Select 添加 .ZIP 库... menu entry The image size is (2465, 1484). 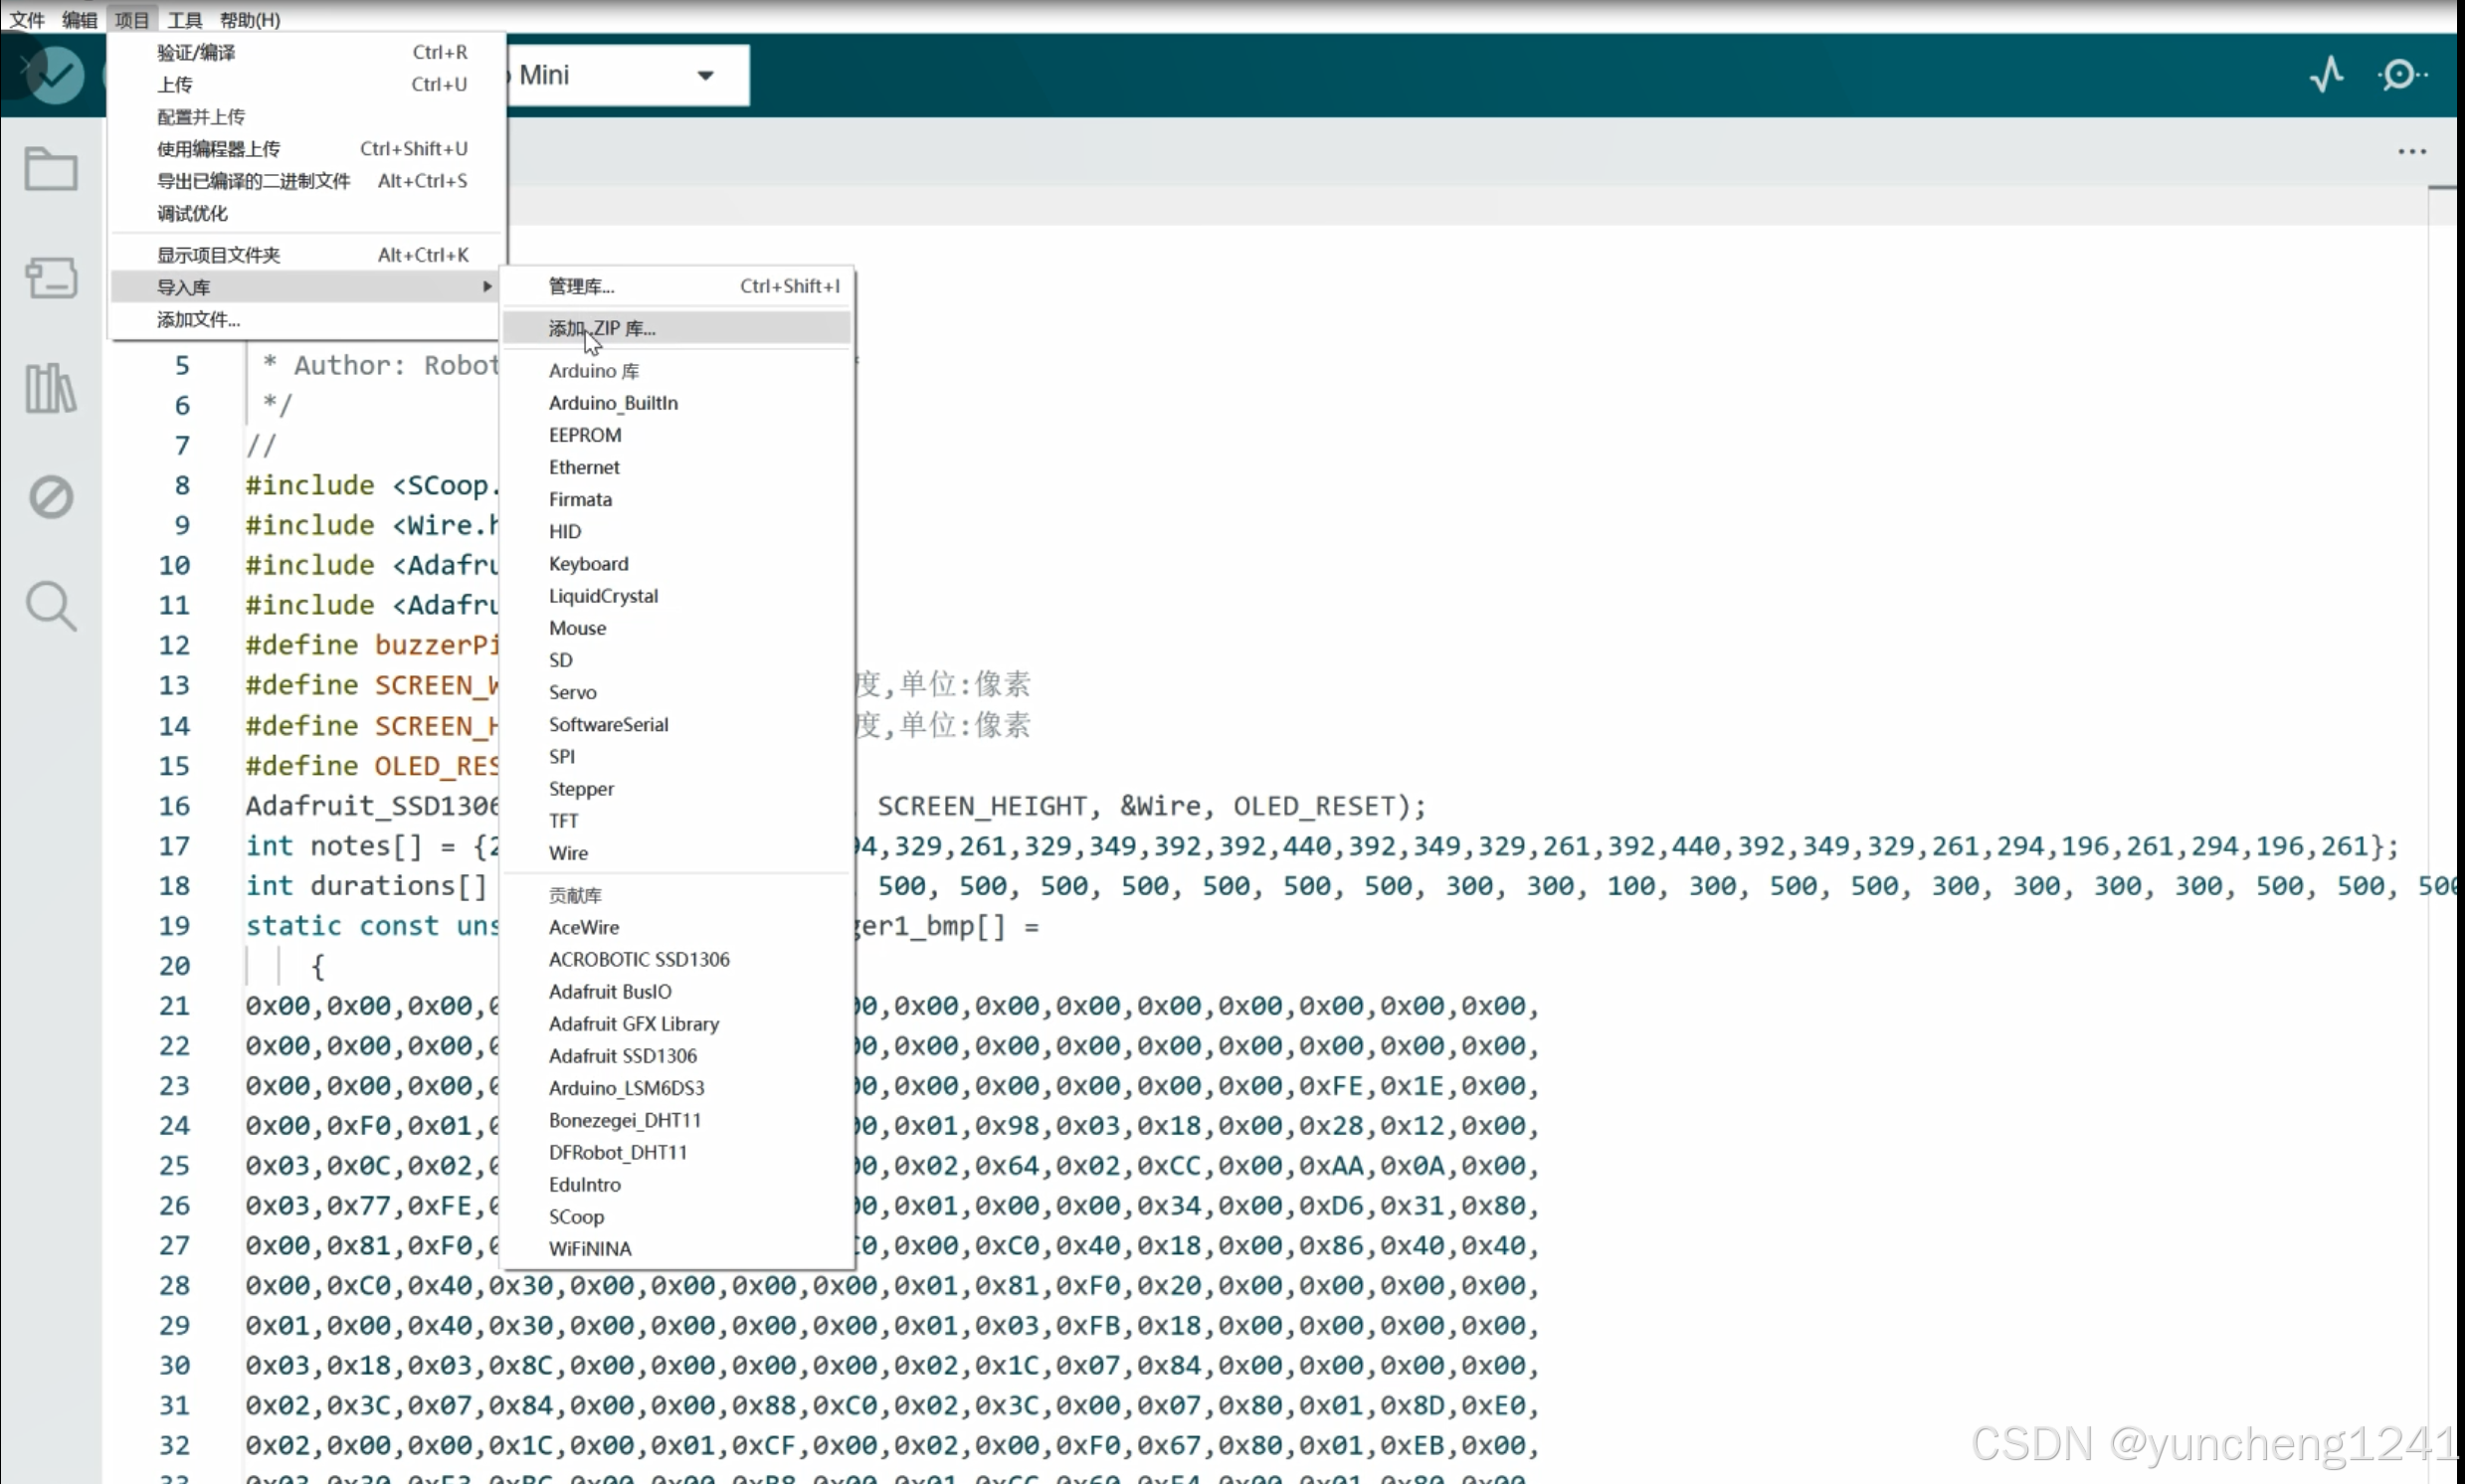click(602, 328)
